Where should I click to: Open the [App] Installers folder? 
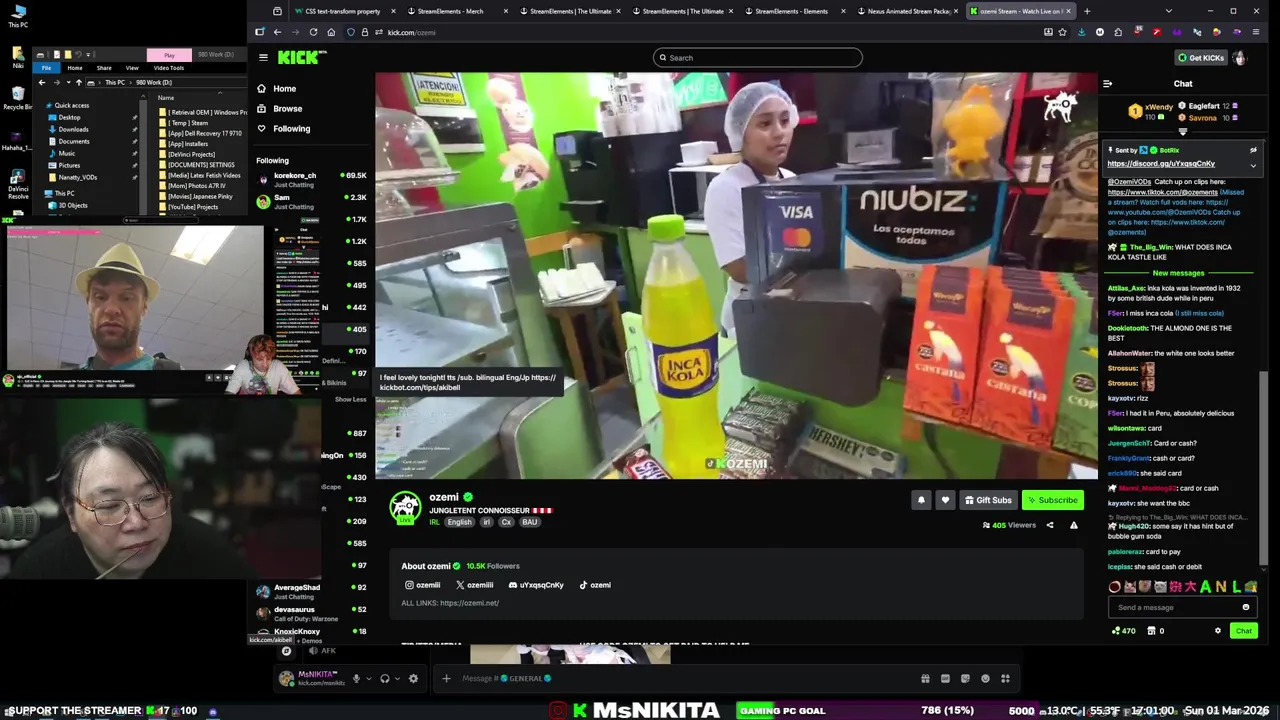(x=188, y=144)
